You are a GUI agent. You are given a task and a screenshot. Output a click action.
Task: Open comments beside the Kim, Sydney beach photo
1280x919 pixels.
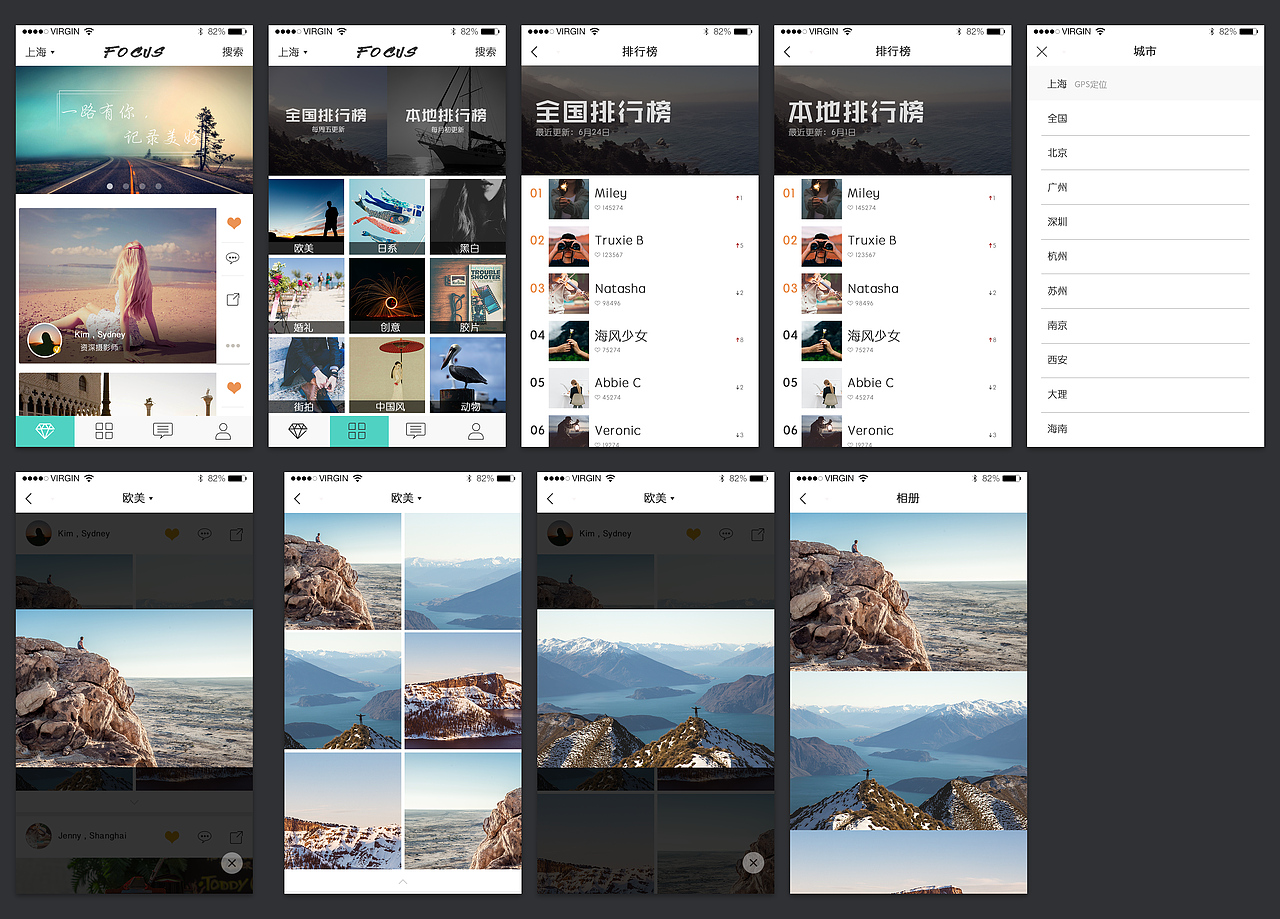click(x=233, y=258)
